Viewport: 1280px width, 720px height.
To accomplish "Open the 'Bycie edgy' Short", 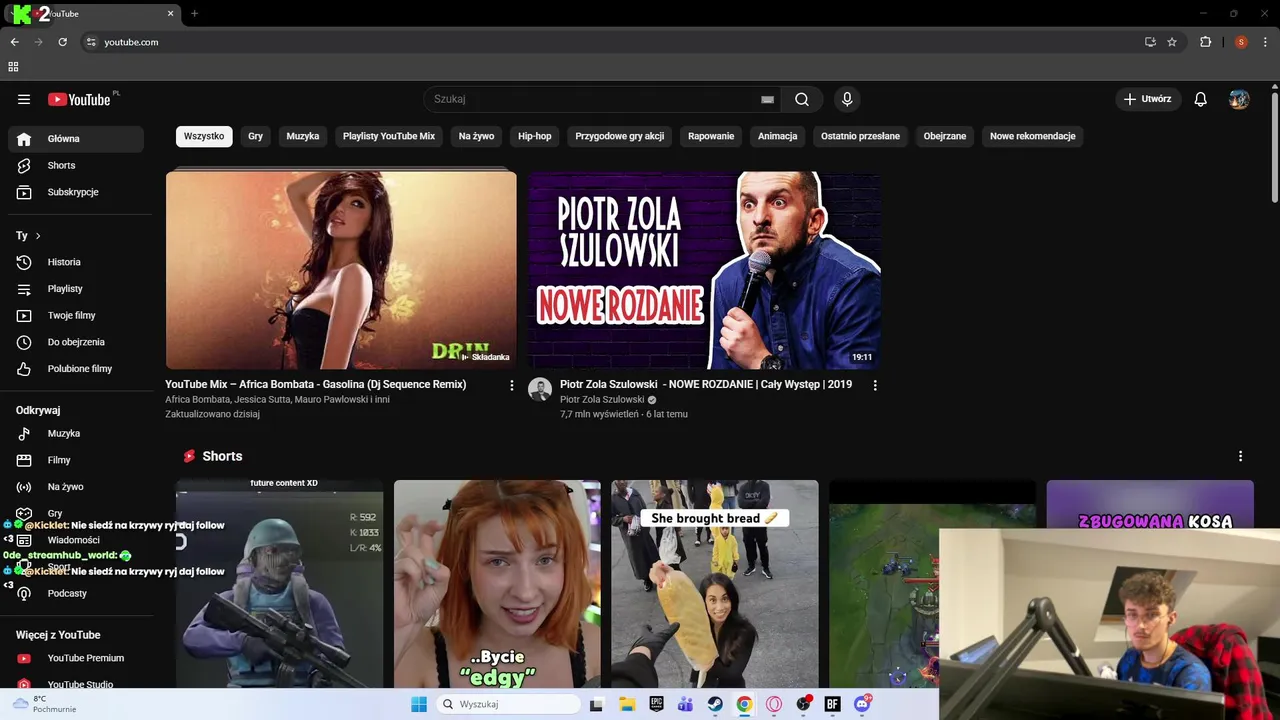I will [x=497, y=584].
